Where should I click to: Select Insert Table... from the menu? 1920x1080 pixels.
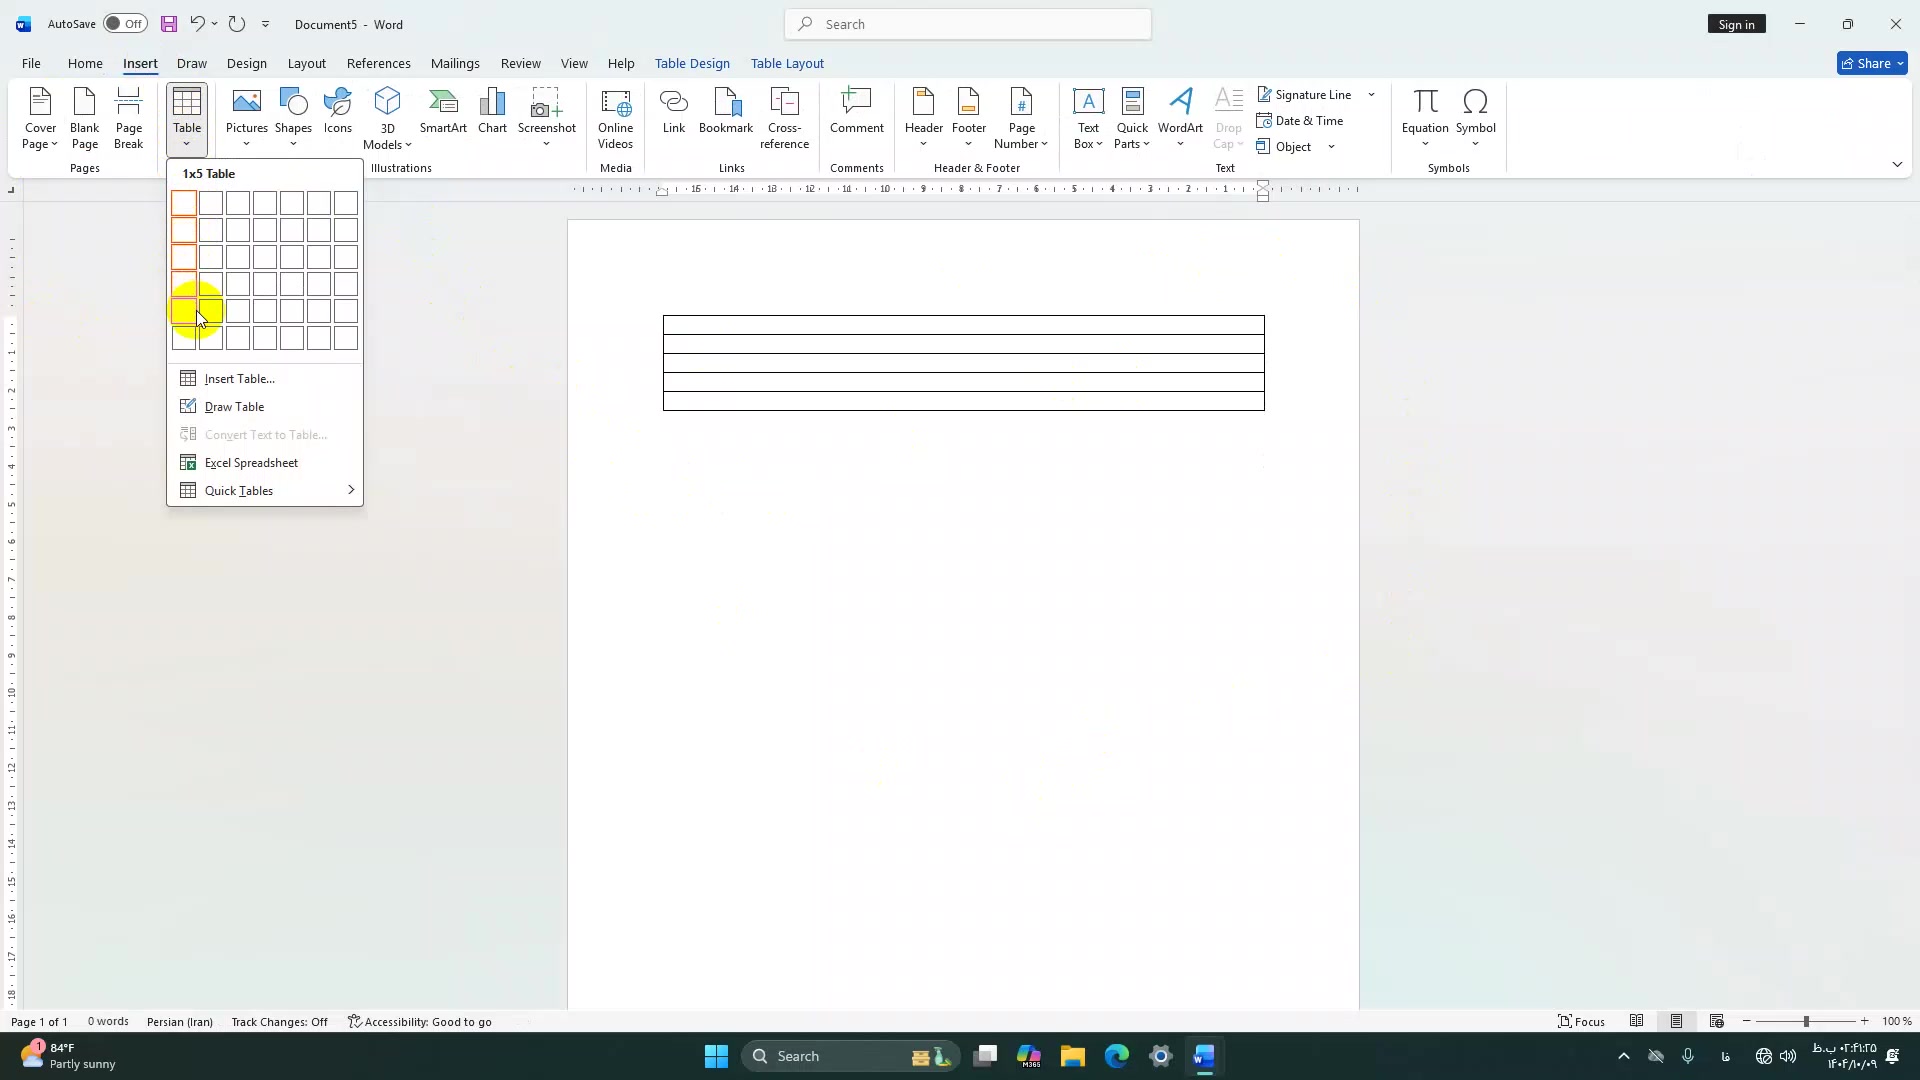click(239, 379)
